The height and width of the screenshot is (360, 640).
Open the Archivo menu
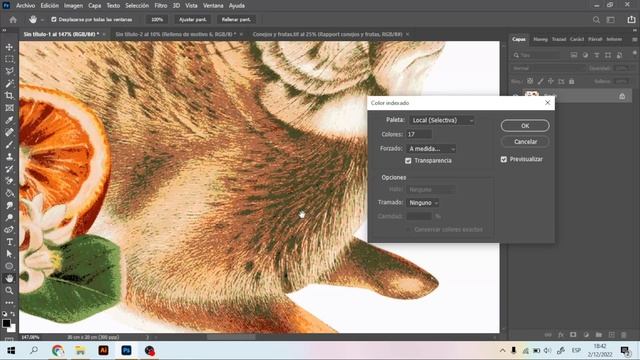point(25,6)
